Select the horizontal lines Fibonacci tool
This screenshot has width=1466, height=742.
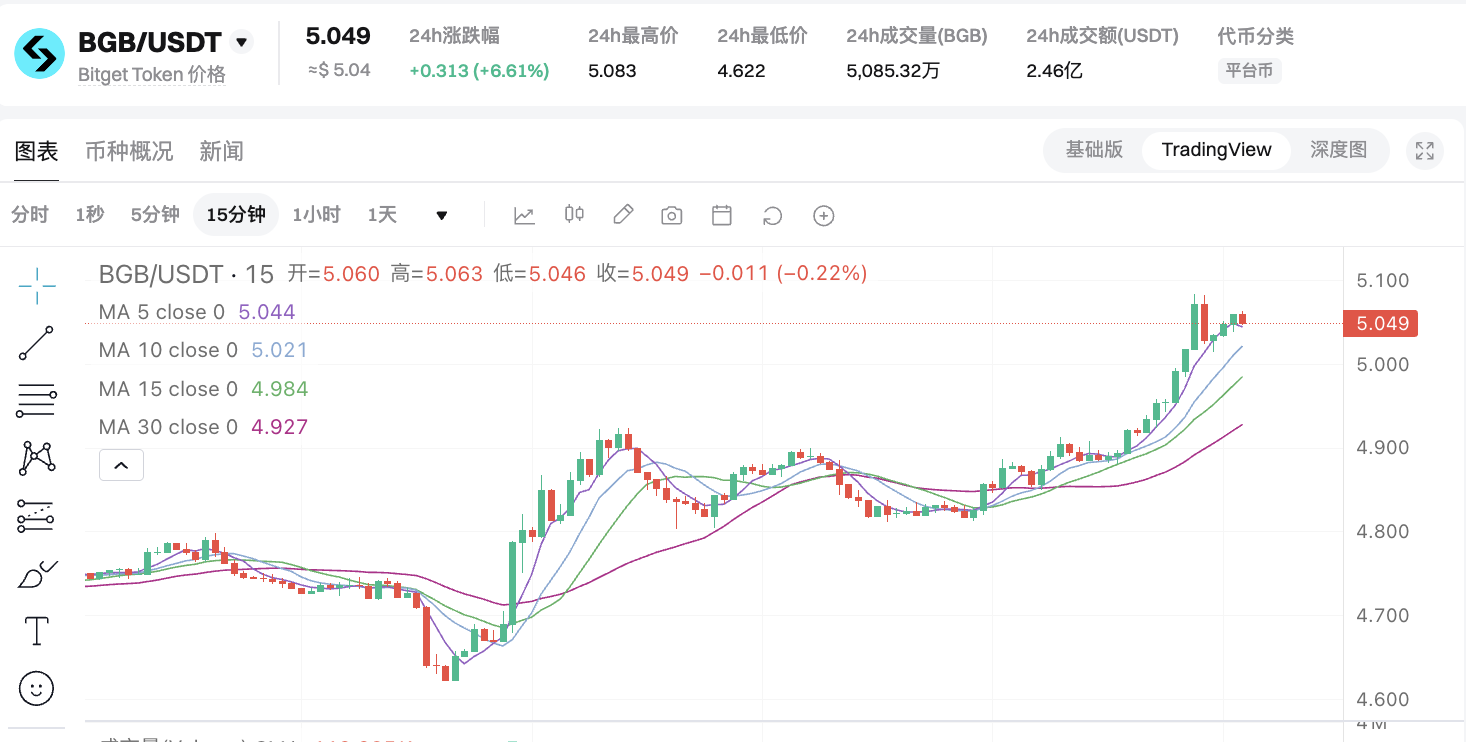pyautogui.click(x=37, y=401)
